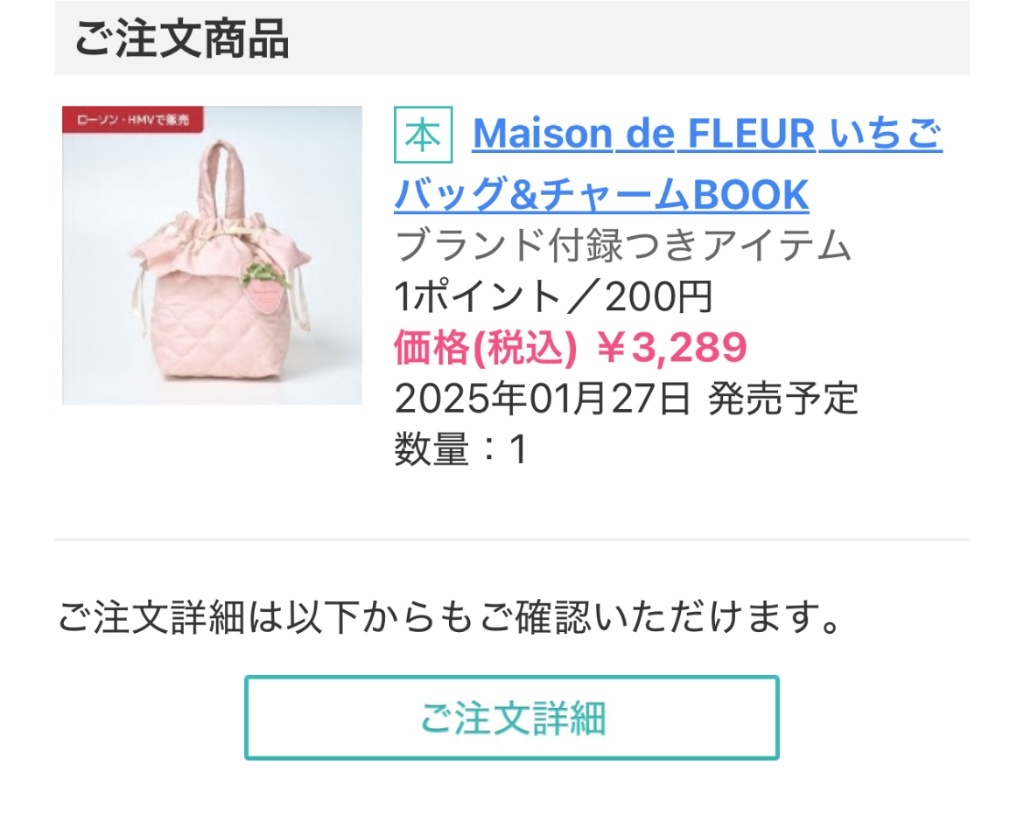Click the 2025年01月27日 release date
1024x820 pixels.
[x=543, y=398]
